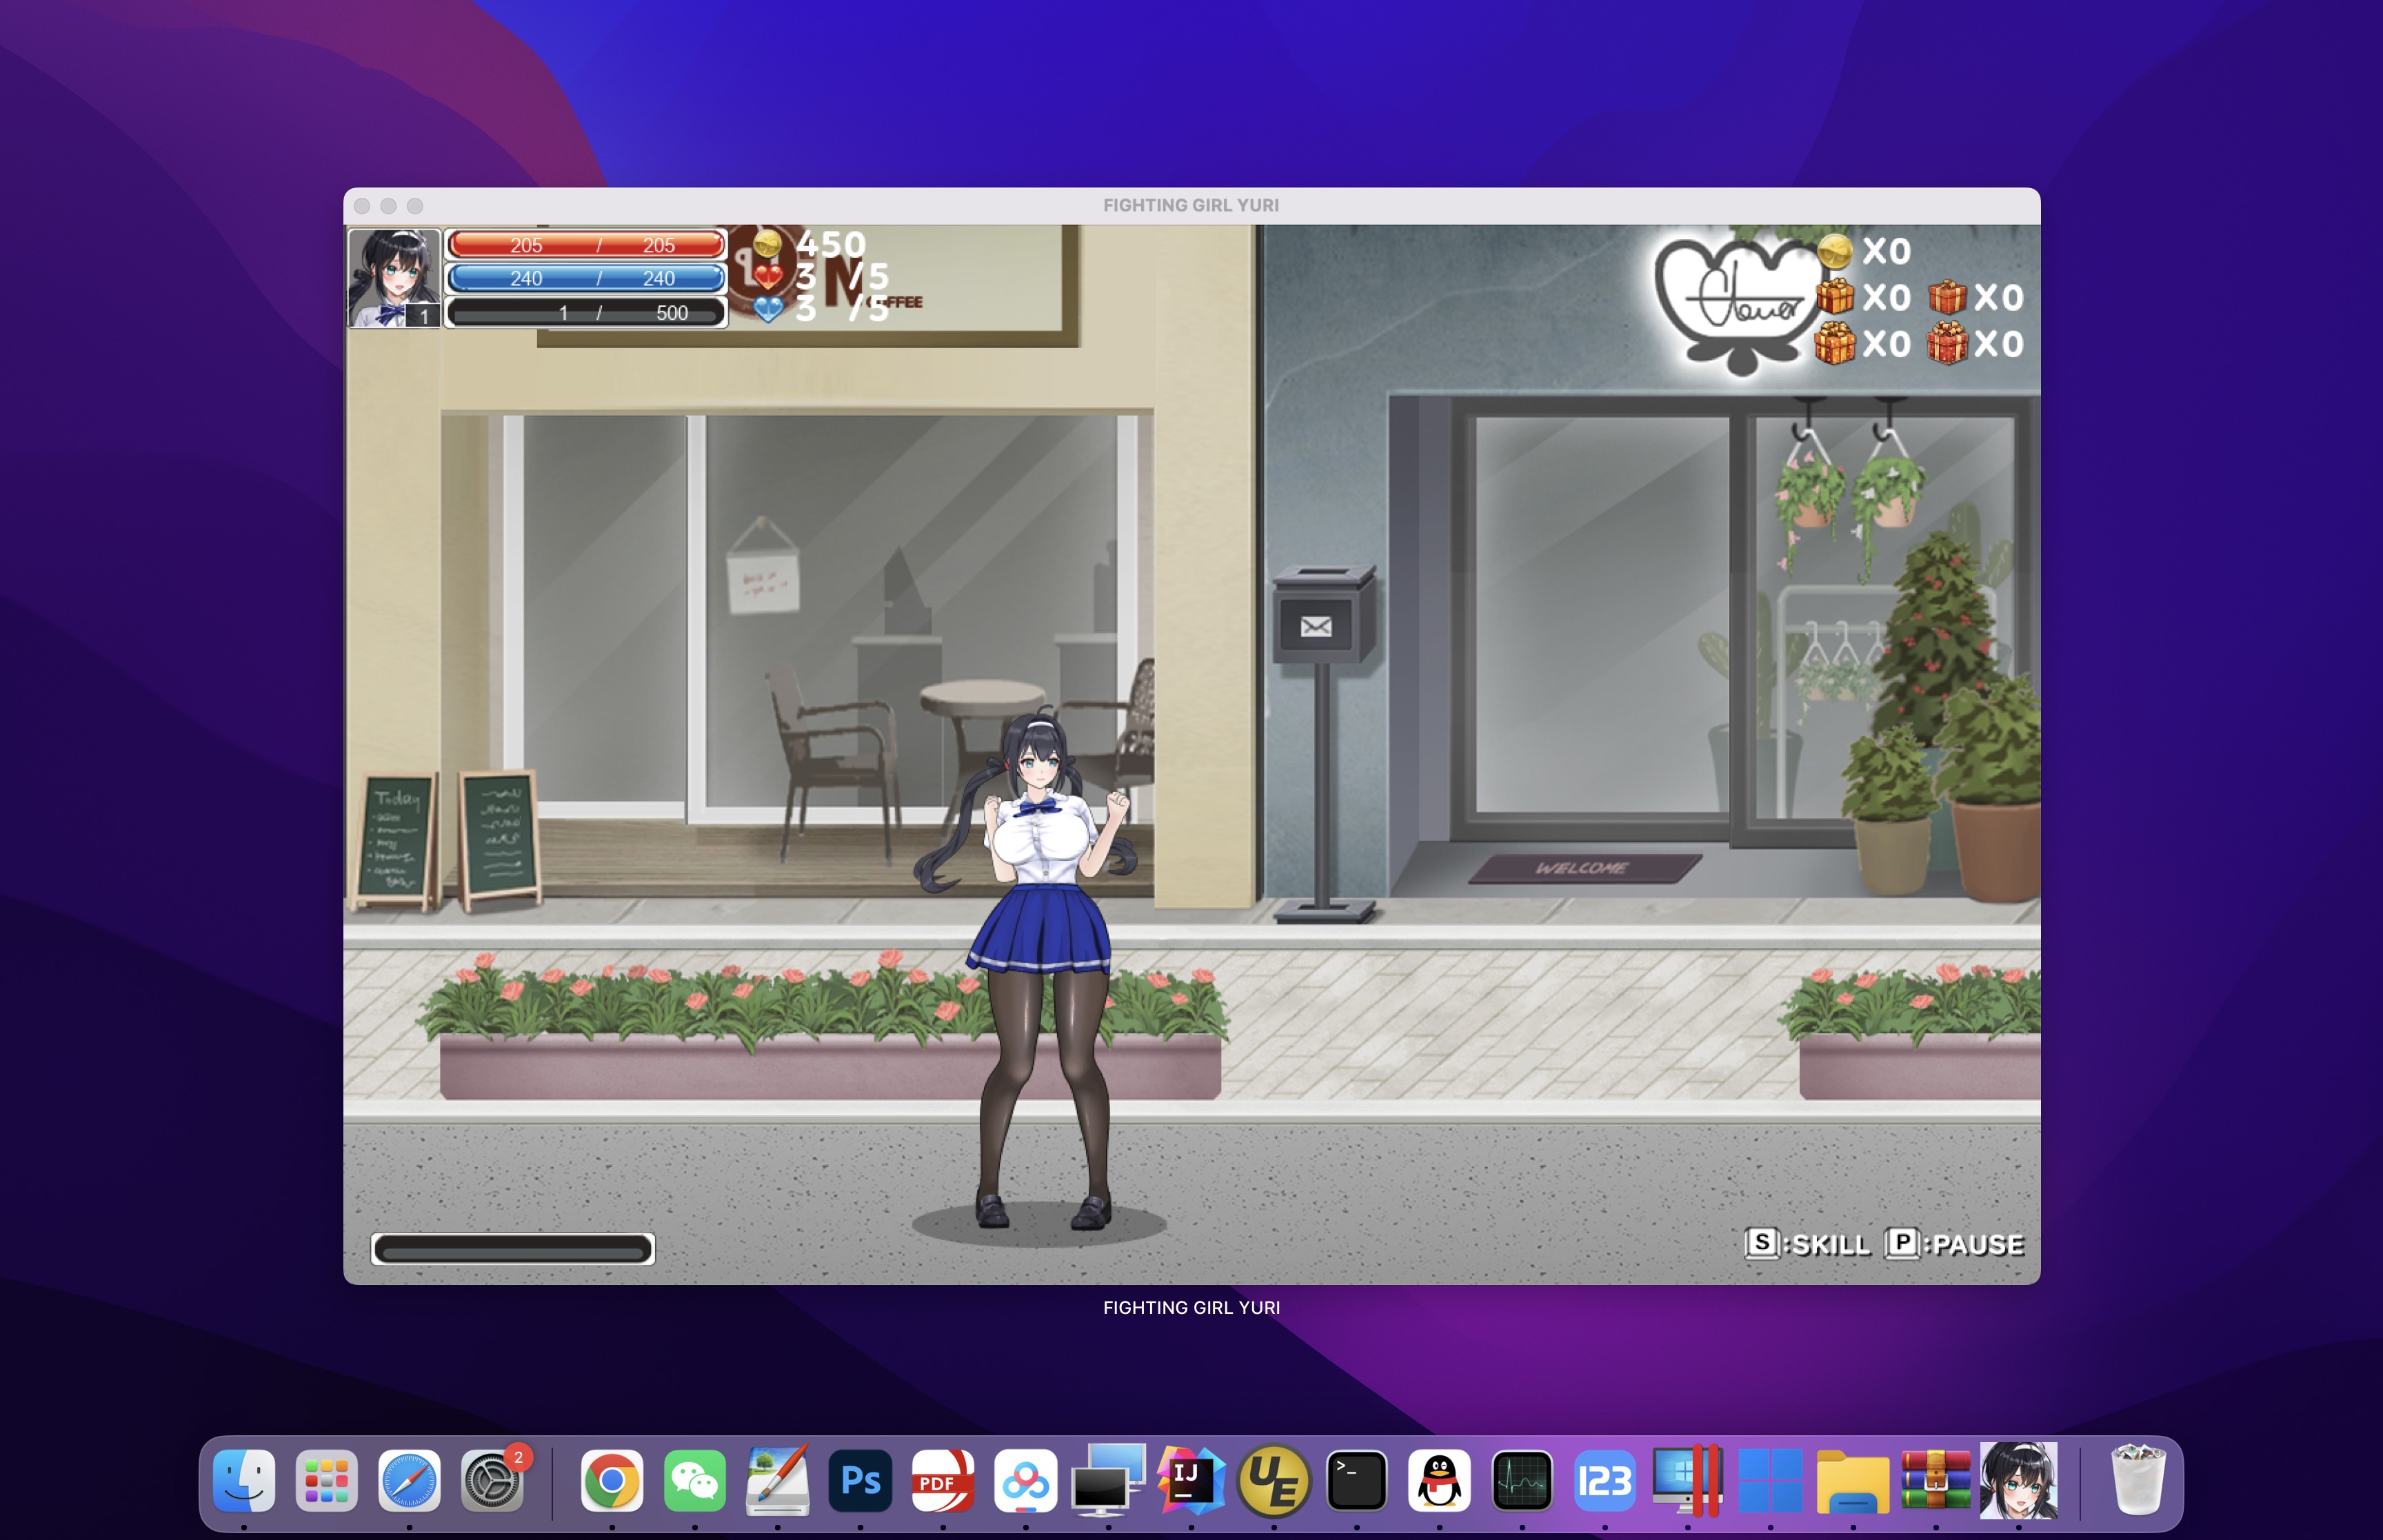The height and width of the screenshot is (1540, 2383).
Task: Click the experience bar showing 1 / 500
Action: 586,312
